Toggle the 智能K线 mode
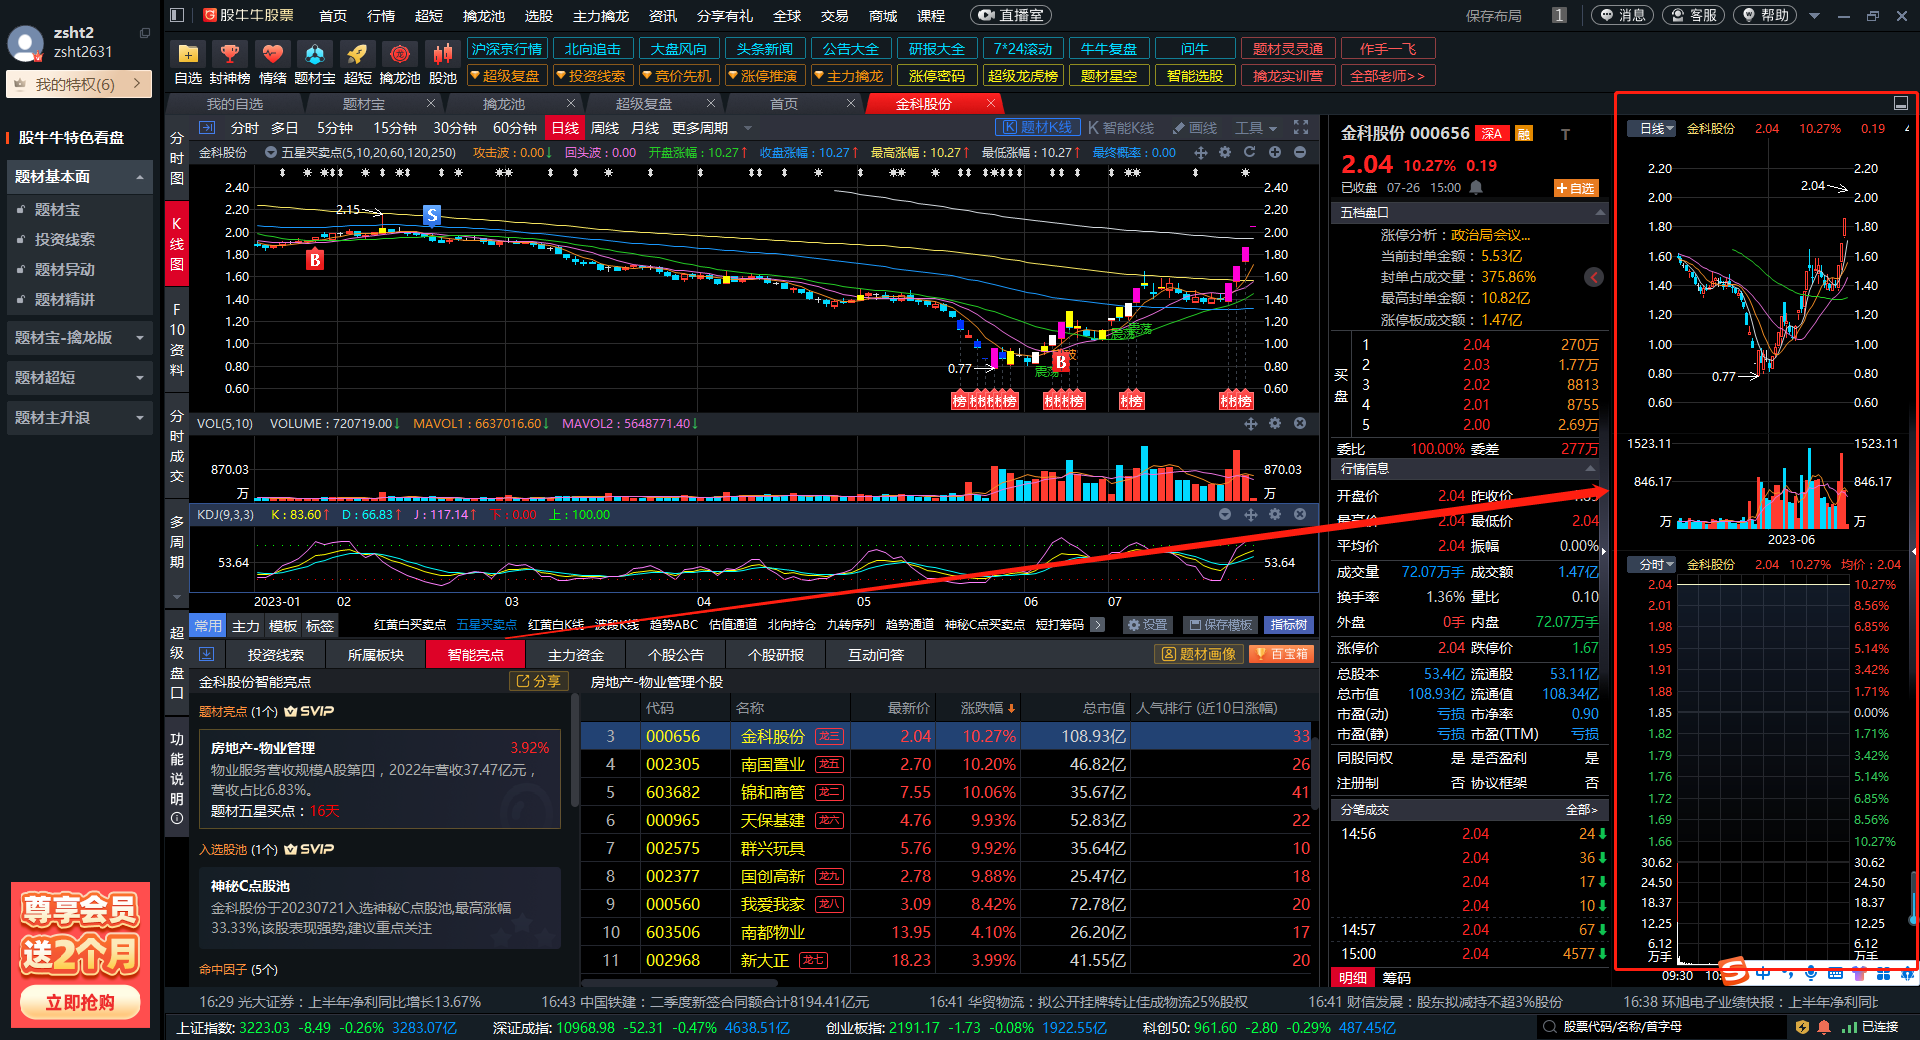Image resolution: width=1920 pixels, height=1040 pixels. point(1121,128)
